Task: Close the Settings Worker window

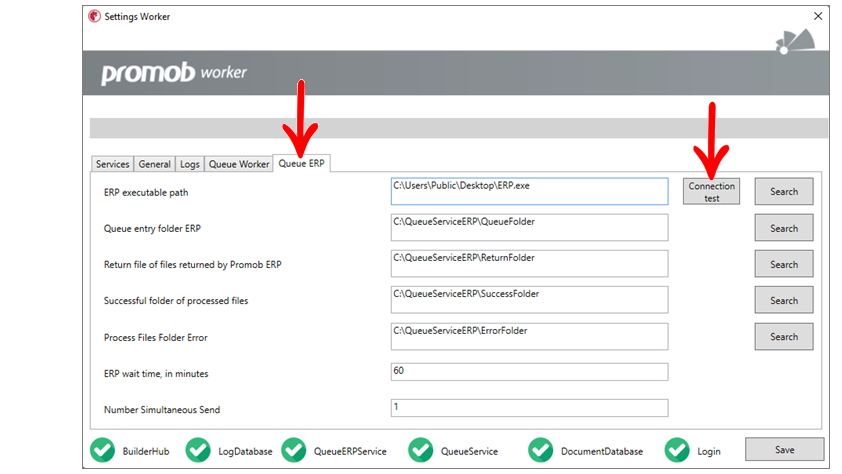Action: pyautogui.click(x=818, y=16)
